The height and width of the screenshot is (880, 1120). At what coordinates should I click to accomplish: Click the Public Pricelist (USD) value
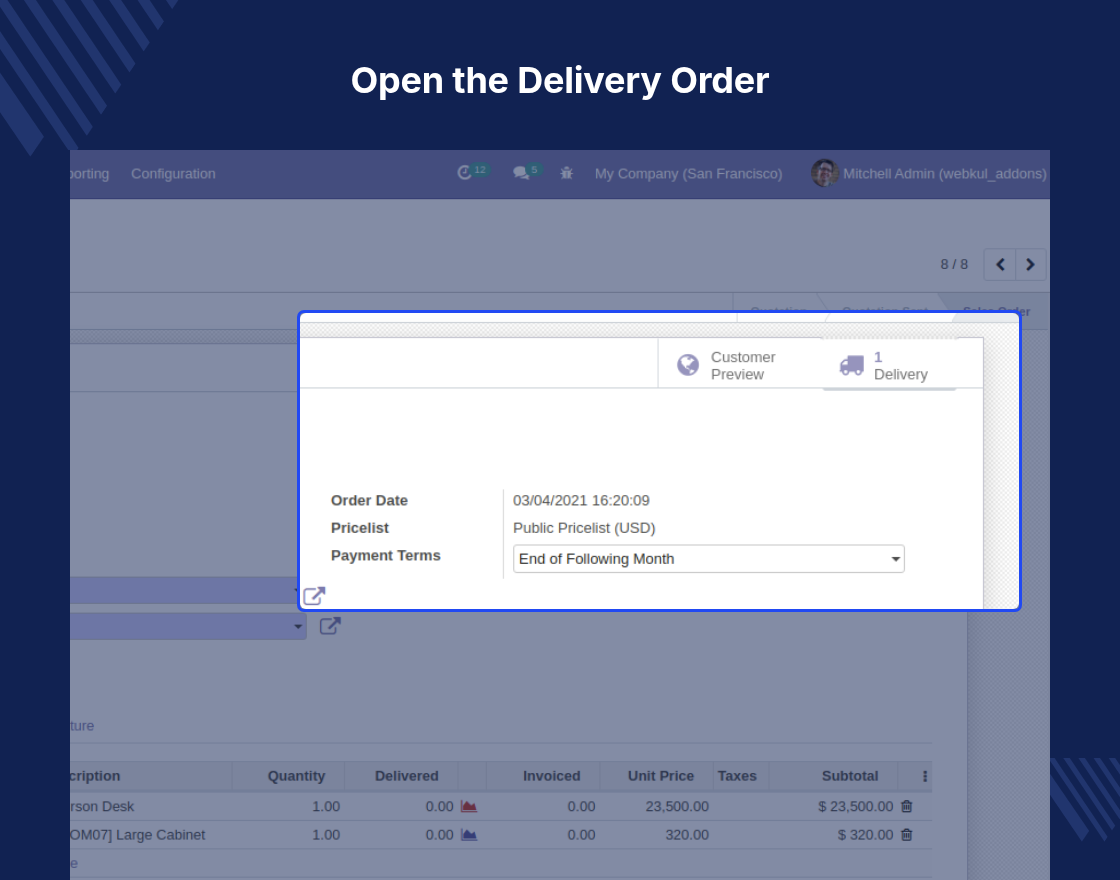click(584, 529)
